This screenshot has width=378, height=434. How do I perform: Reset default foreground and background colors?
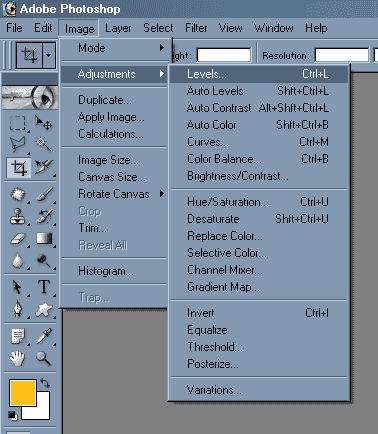click(x=13, y=416)
